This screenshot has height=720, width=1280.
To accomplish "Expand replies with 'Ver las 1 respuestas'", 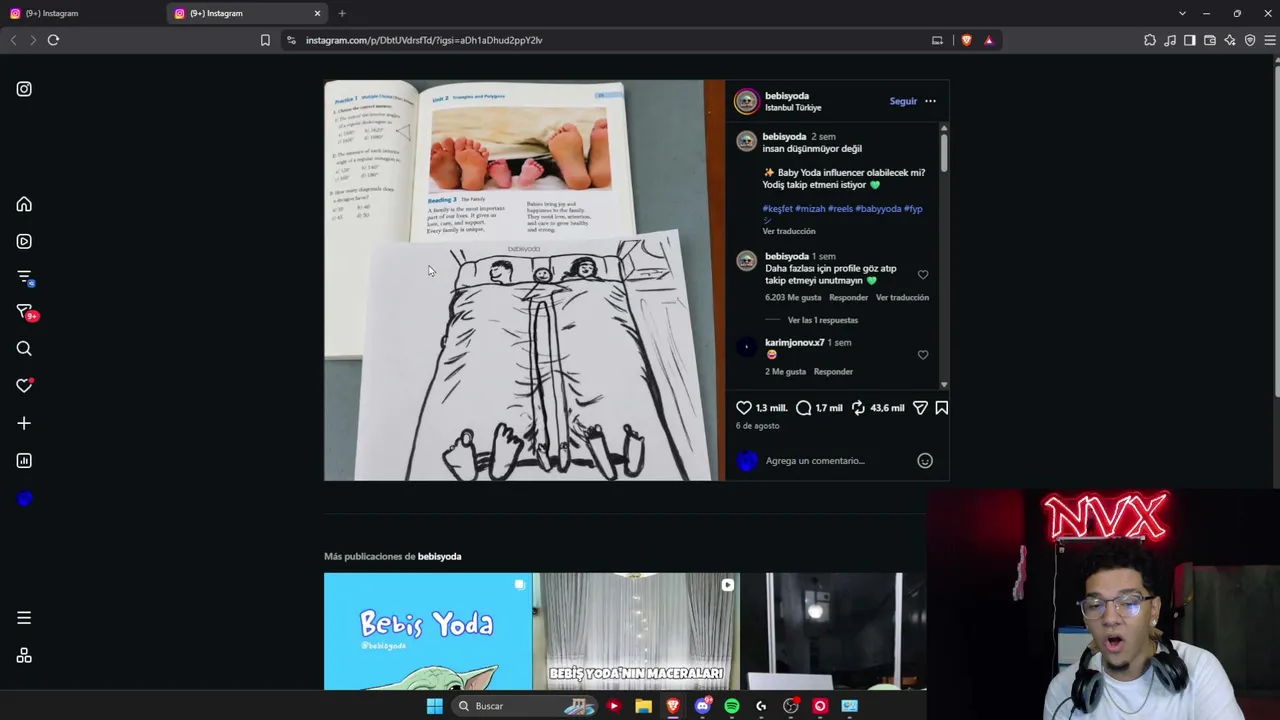I will pyautogui.click(x=823, y=320).
